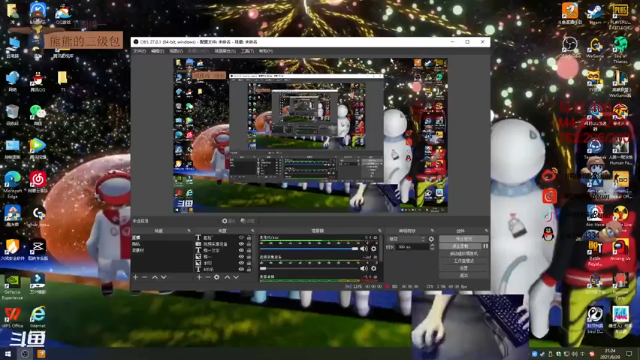Click Exit button in Controls
The image size is (640, 360).
tap(464, 276)
